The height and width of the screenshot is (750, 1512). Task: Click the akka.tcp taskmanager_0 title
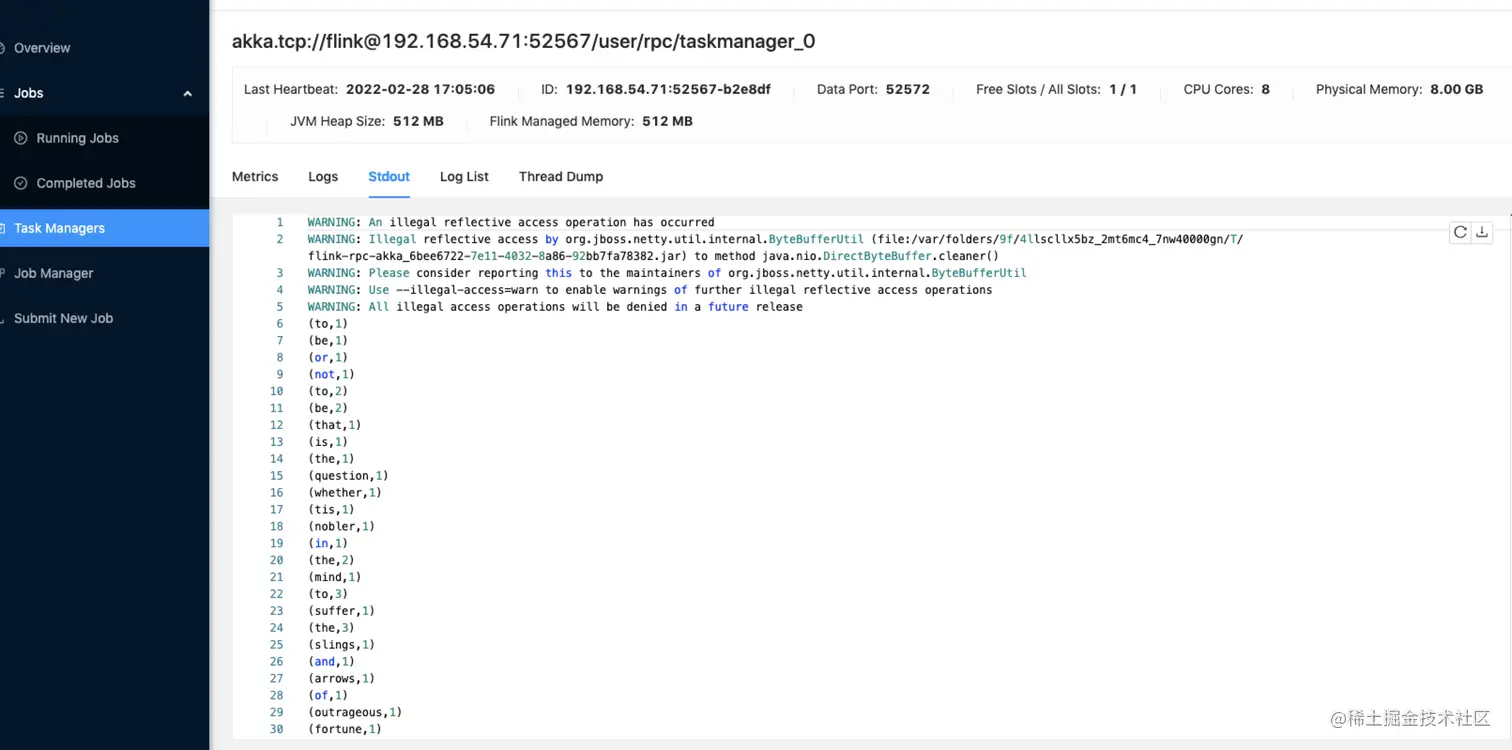tap(524, 41)
